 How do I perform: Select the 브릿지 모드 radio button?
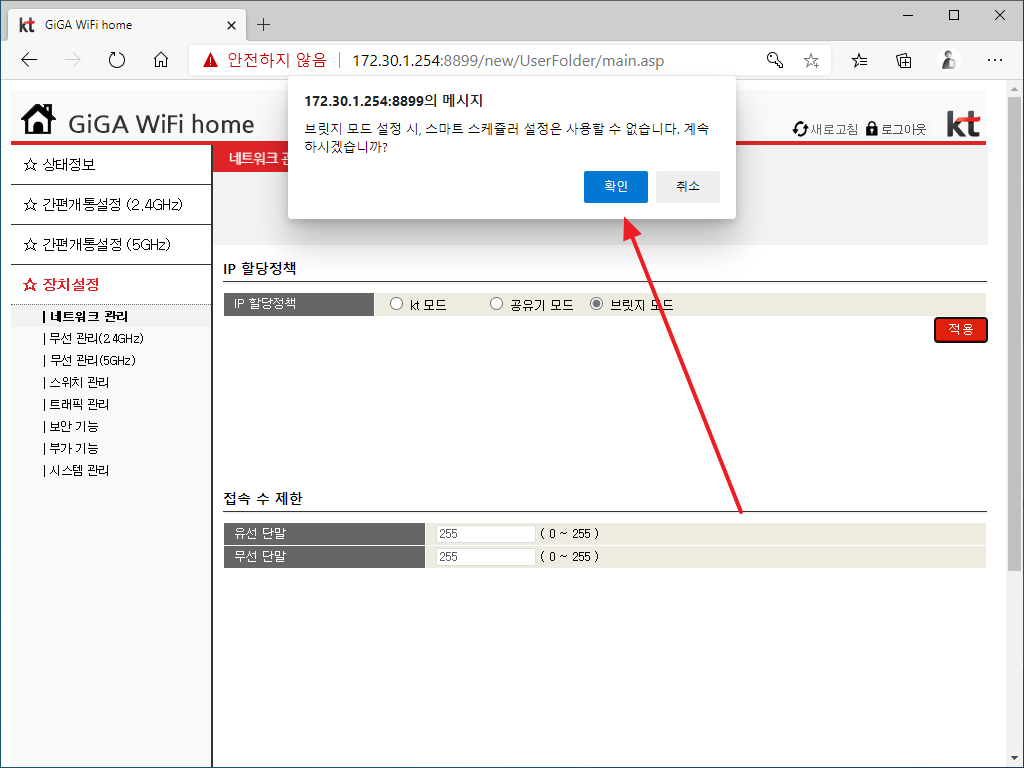[596, 304]
